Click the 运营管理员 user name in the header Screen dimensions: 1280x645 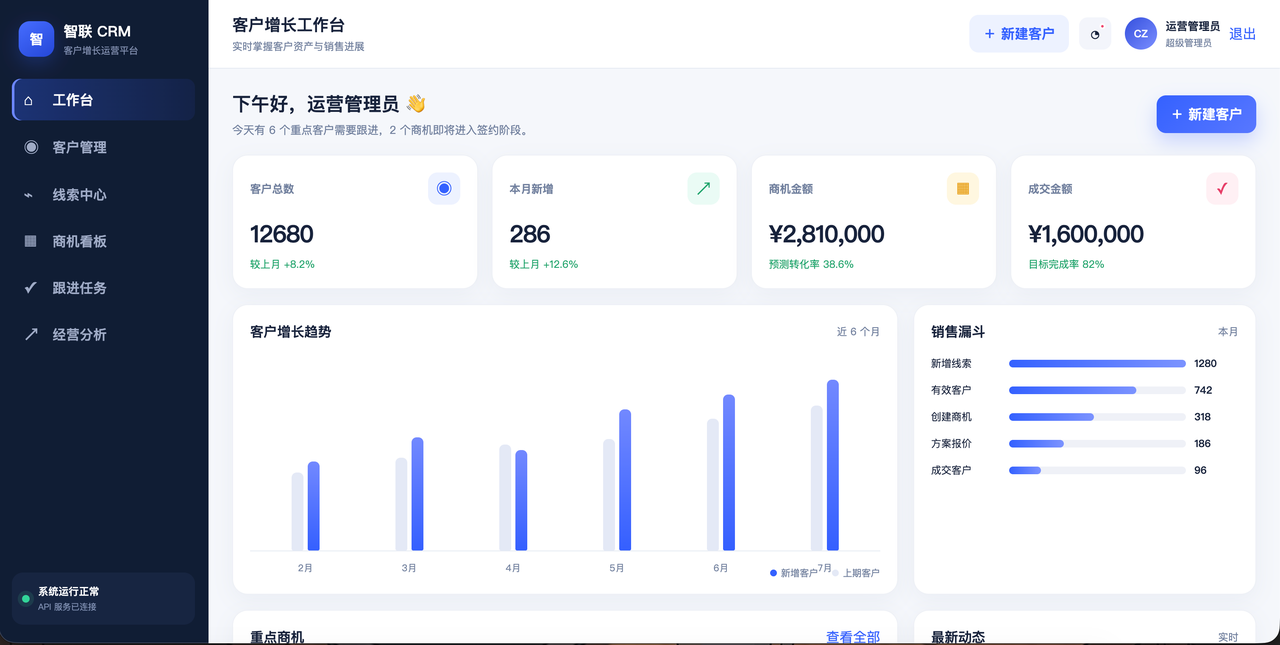1193,26
